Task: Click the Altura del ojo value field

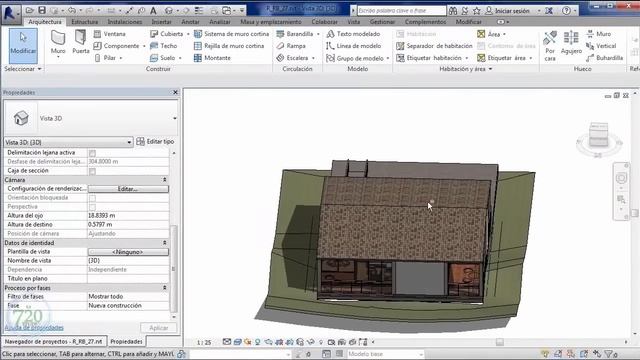Action: (128, 216)
